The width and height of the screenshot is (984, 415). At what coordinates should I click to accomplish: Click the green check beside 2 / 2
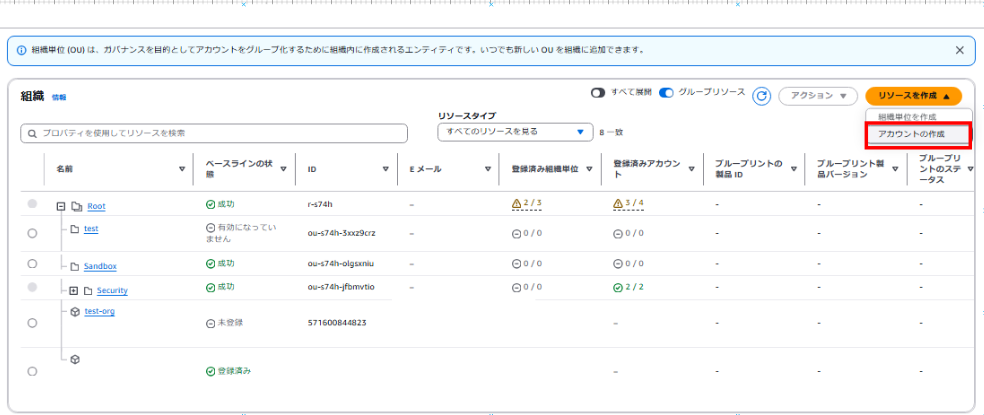[x=618, y=287]
